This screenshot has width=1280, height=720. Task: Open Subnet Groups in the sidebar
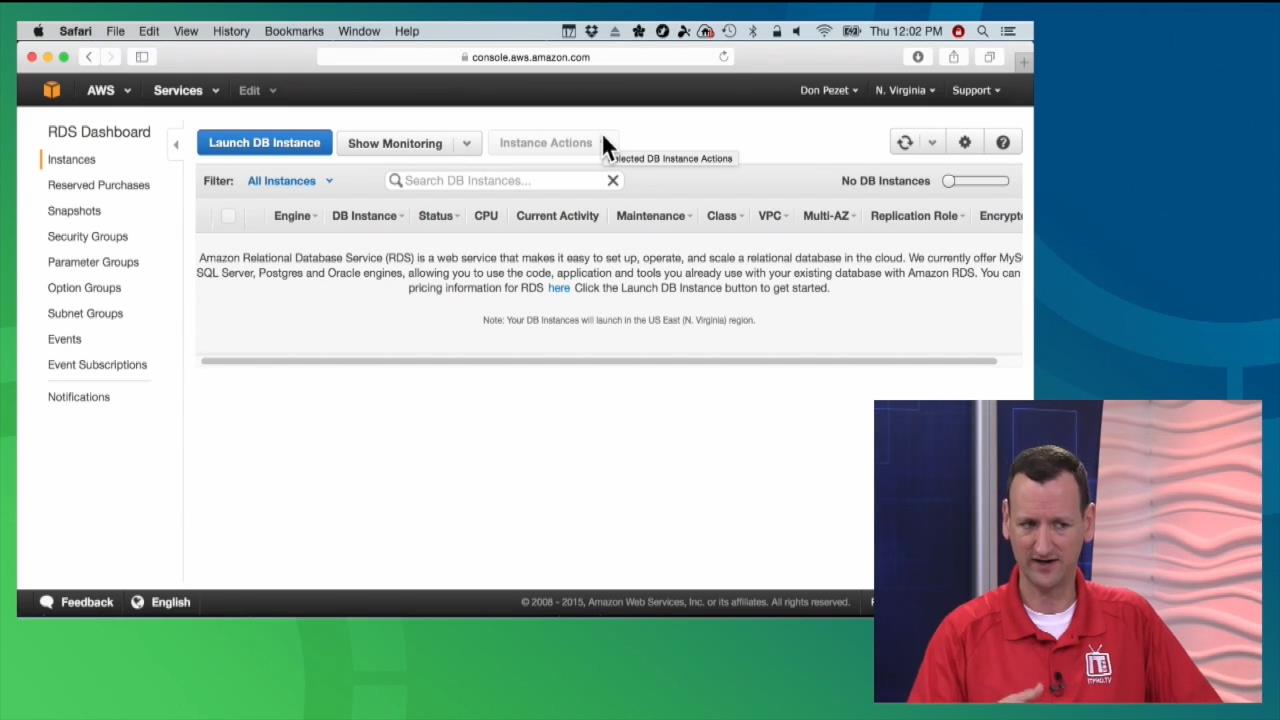(85, 314)
